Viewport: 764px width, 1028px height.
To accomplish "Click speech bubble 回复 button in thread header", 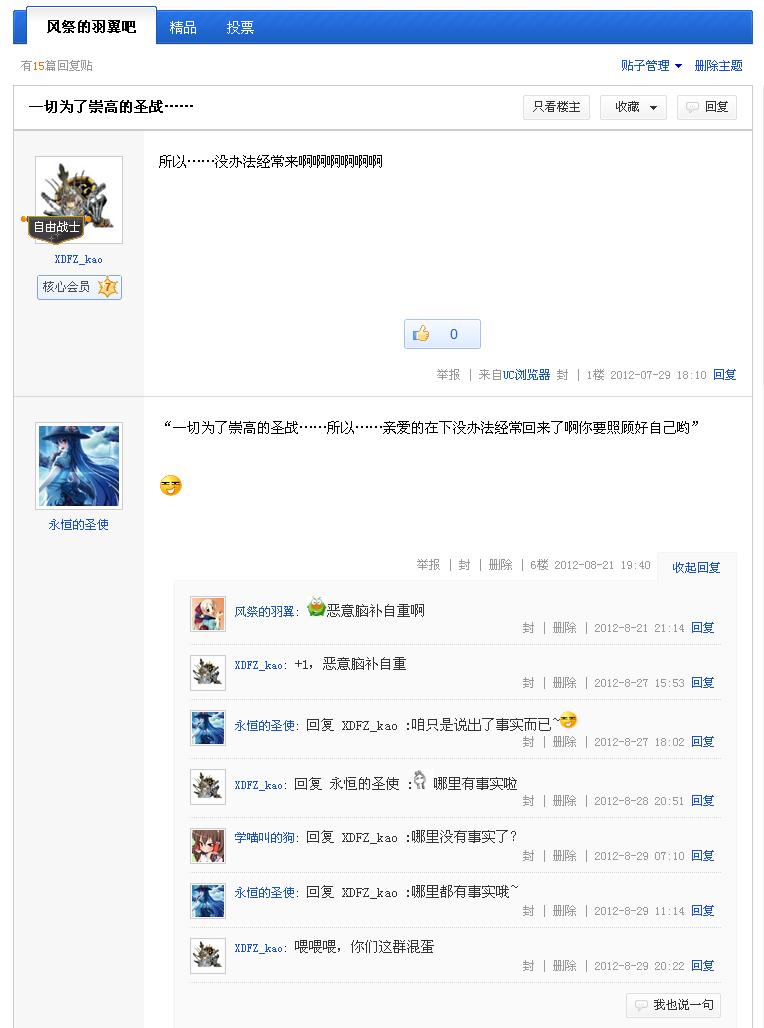I will [707, 107].
